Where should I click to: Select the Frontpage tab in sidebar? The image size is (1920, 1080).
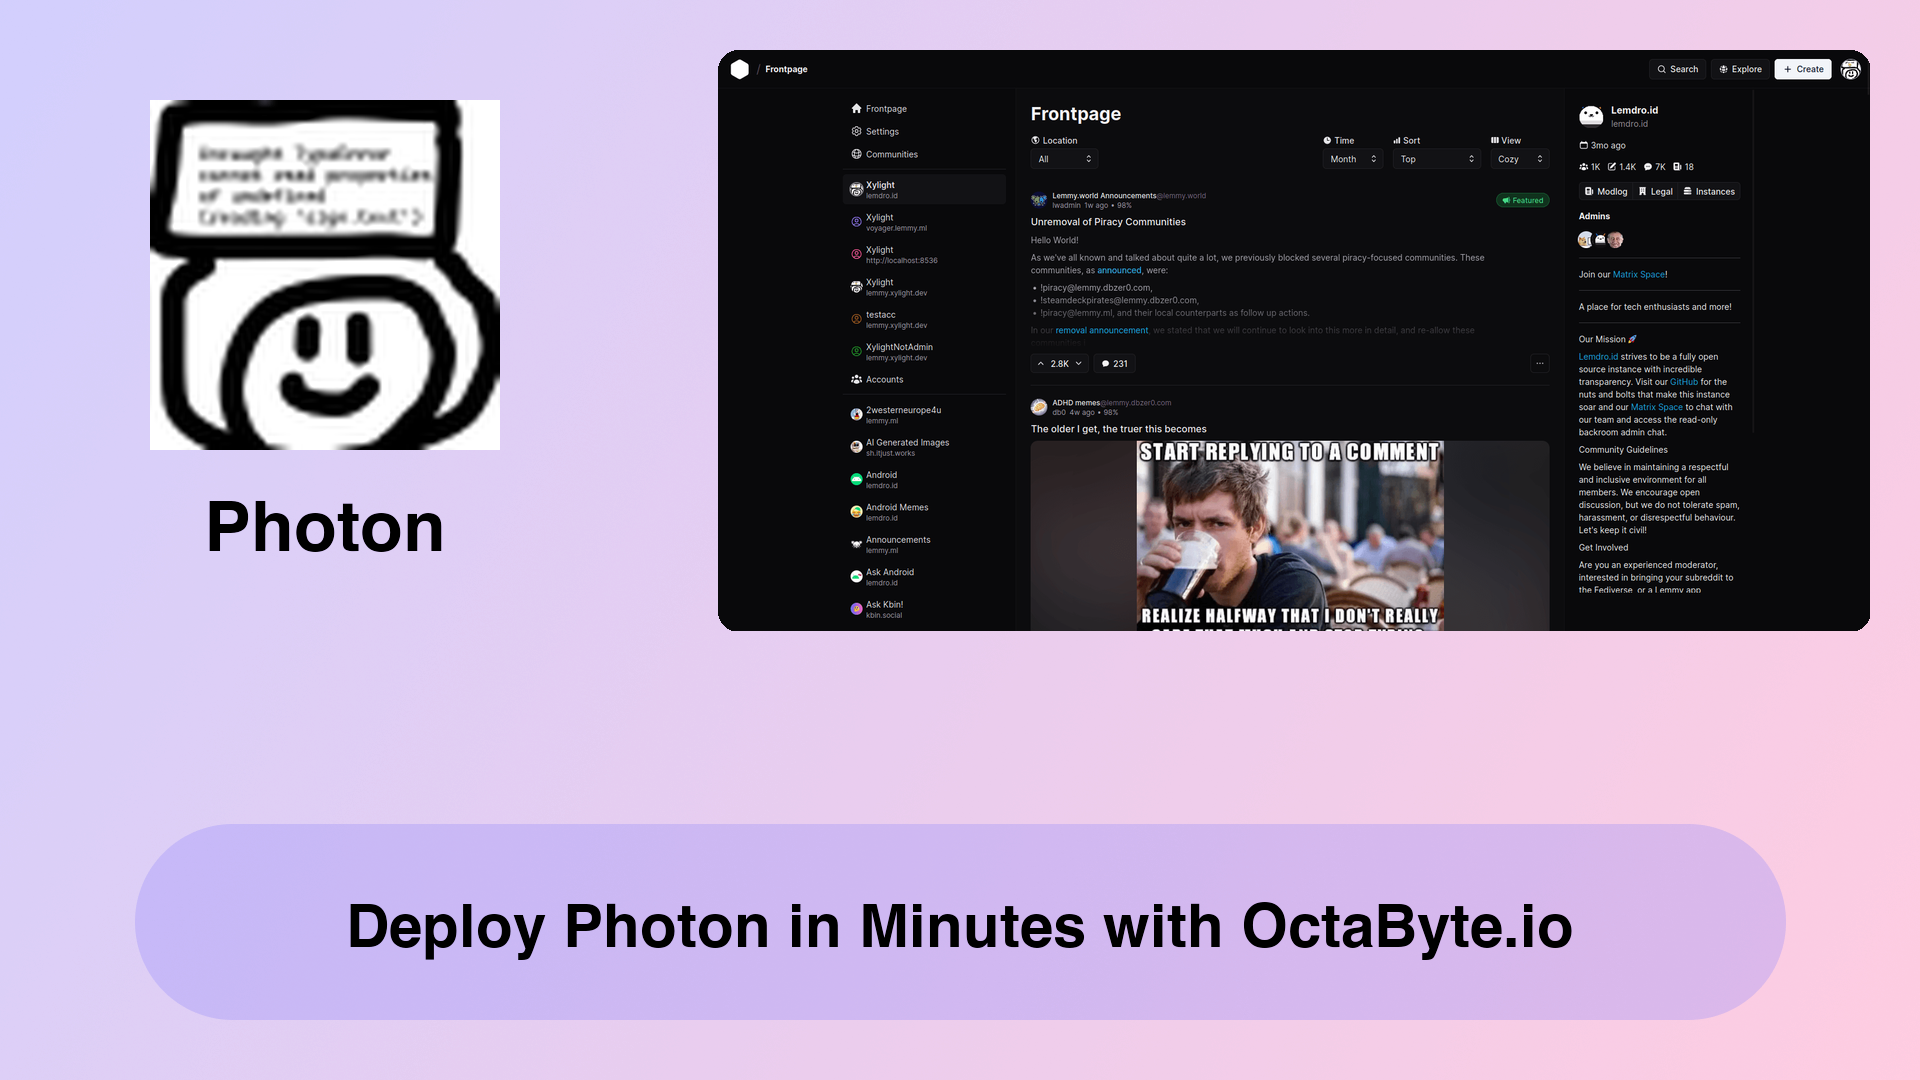pyautogui.click(x=886, y=108)
